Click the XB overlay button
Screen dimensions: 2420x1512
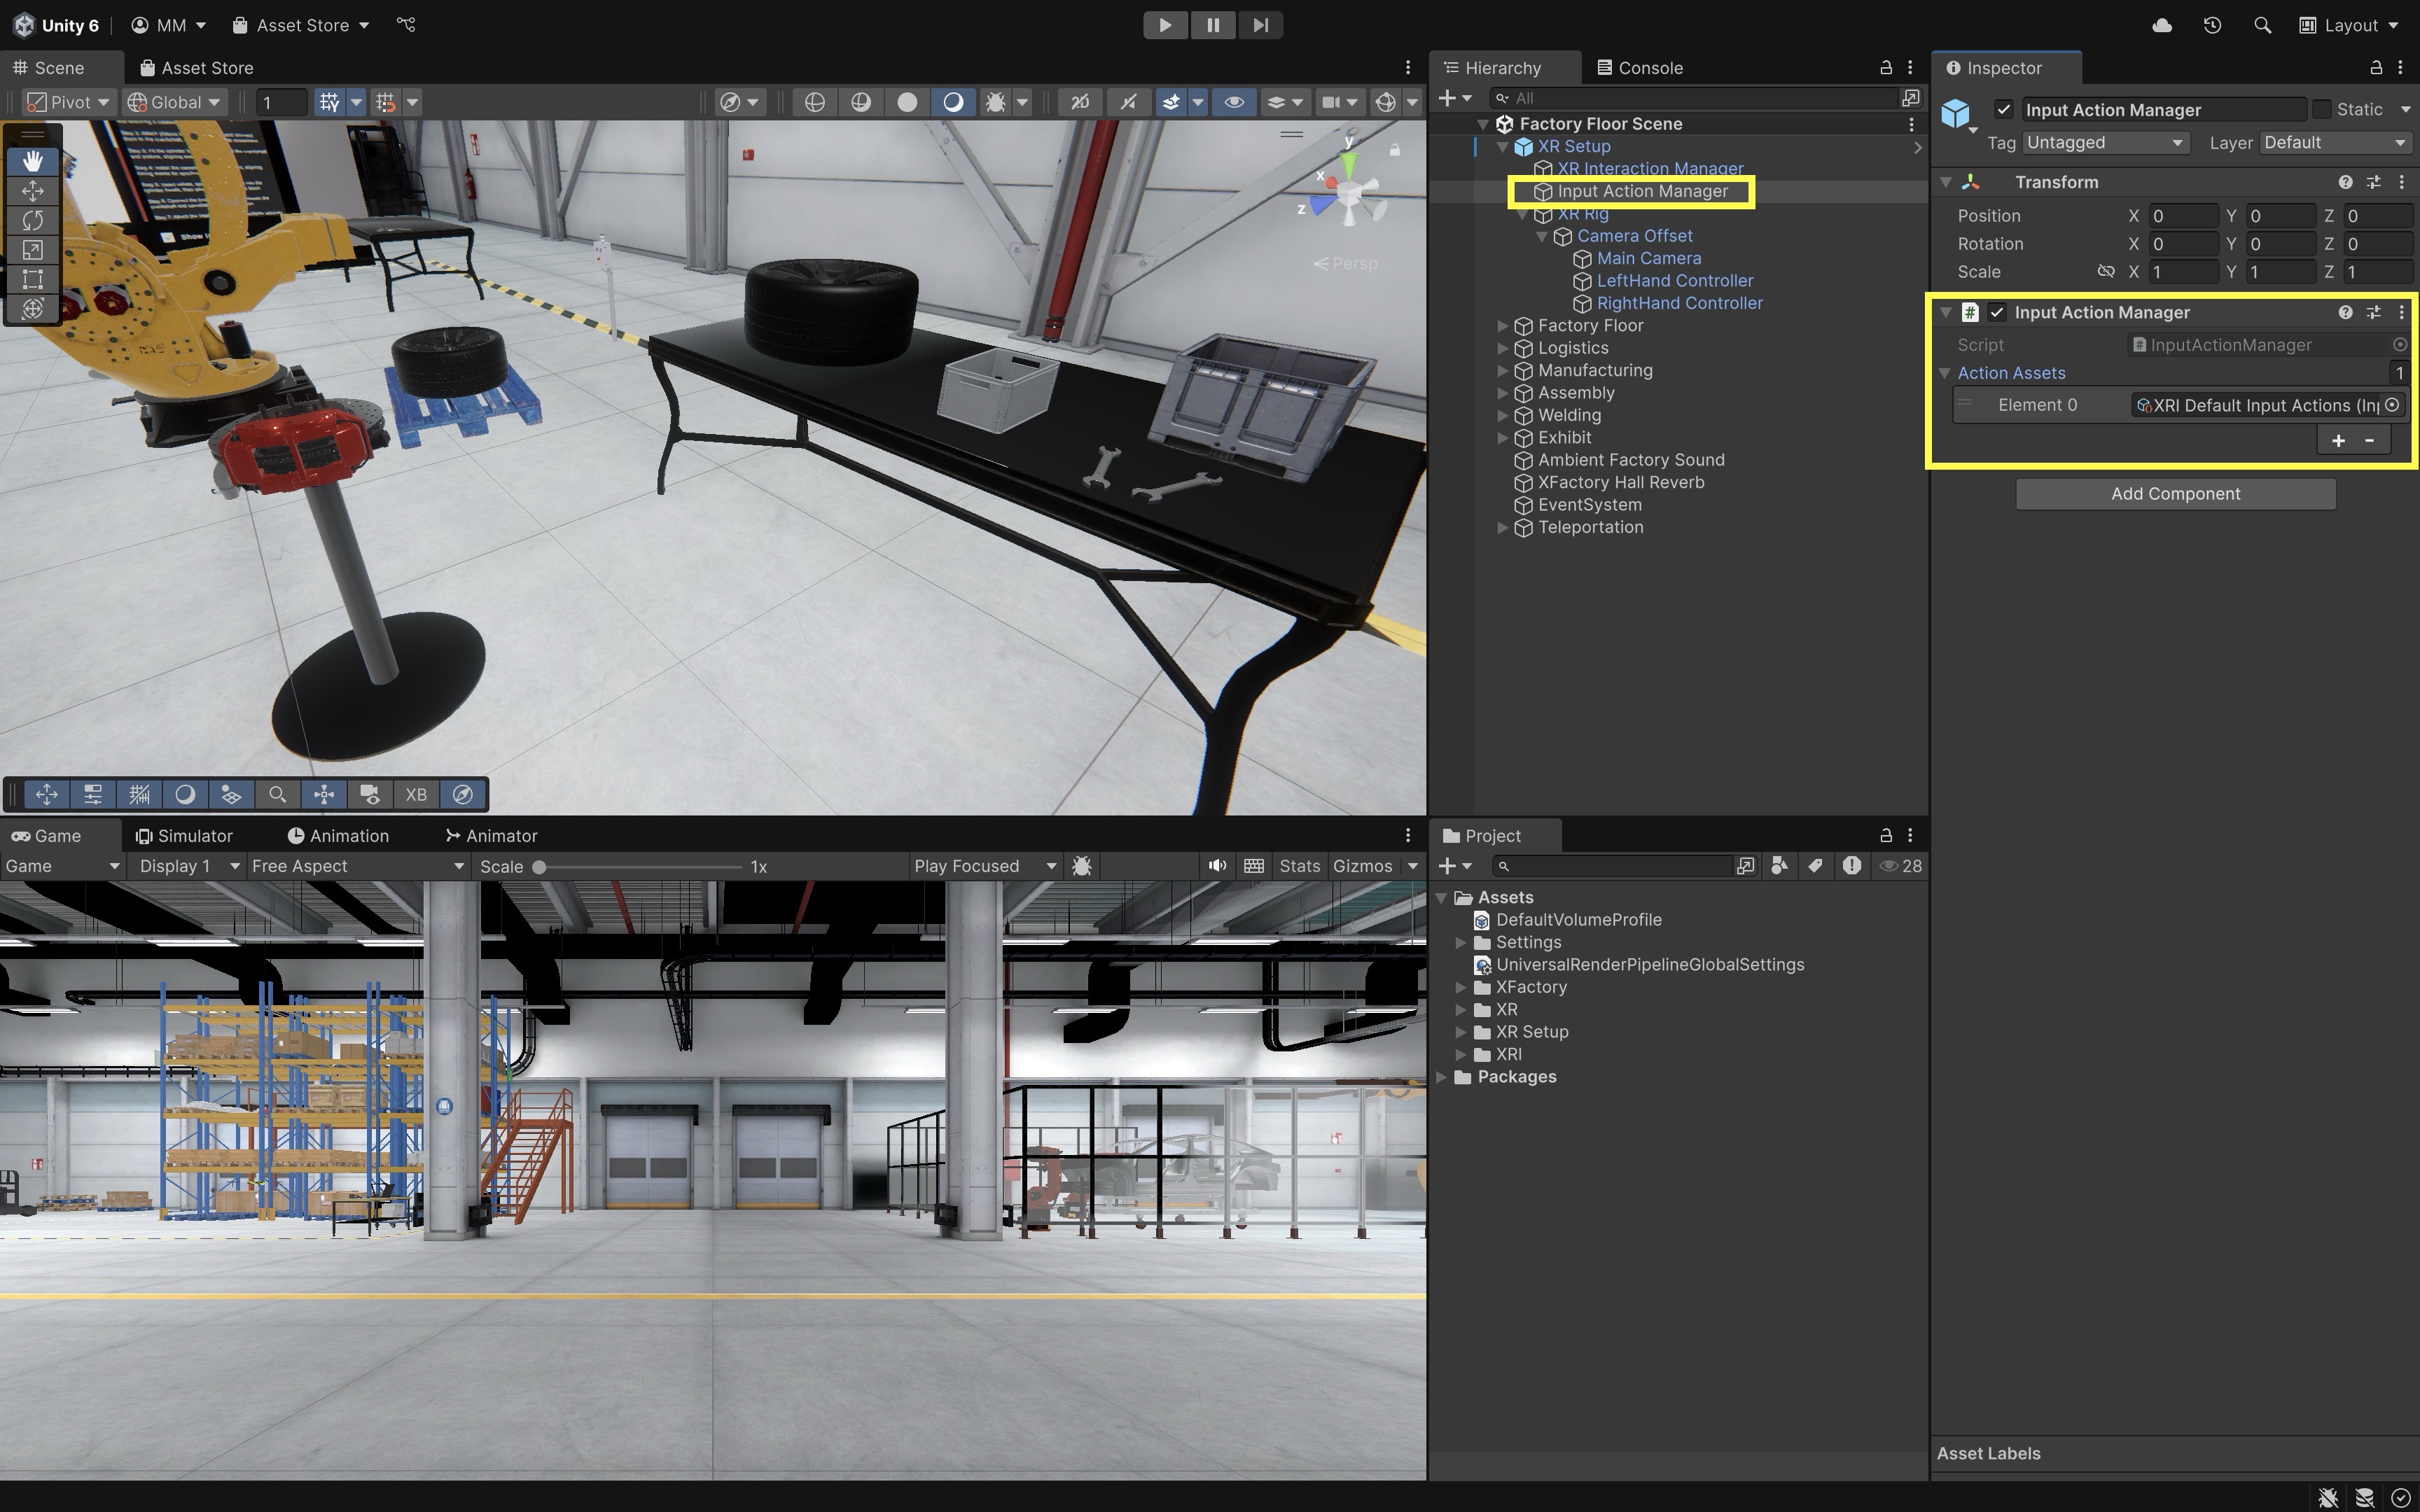[x=416, y=795]
